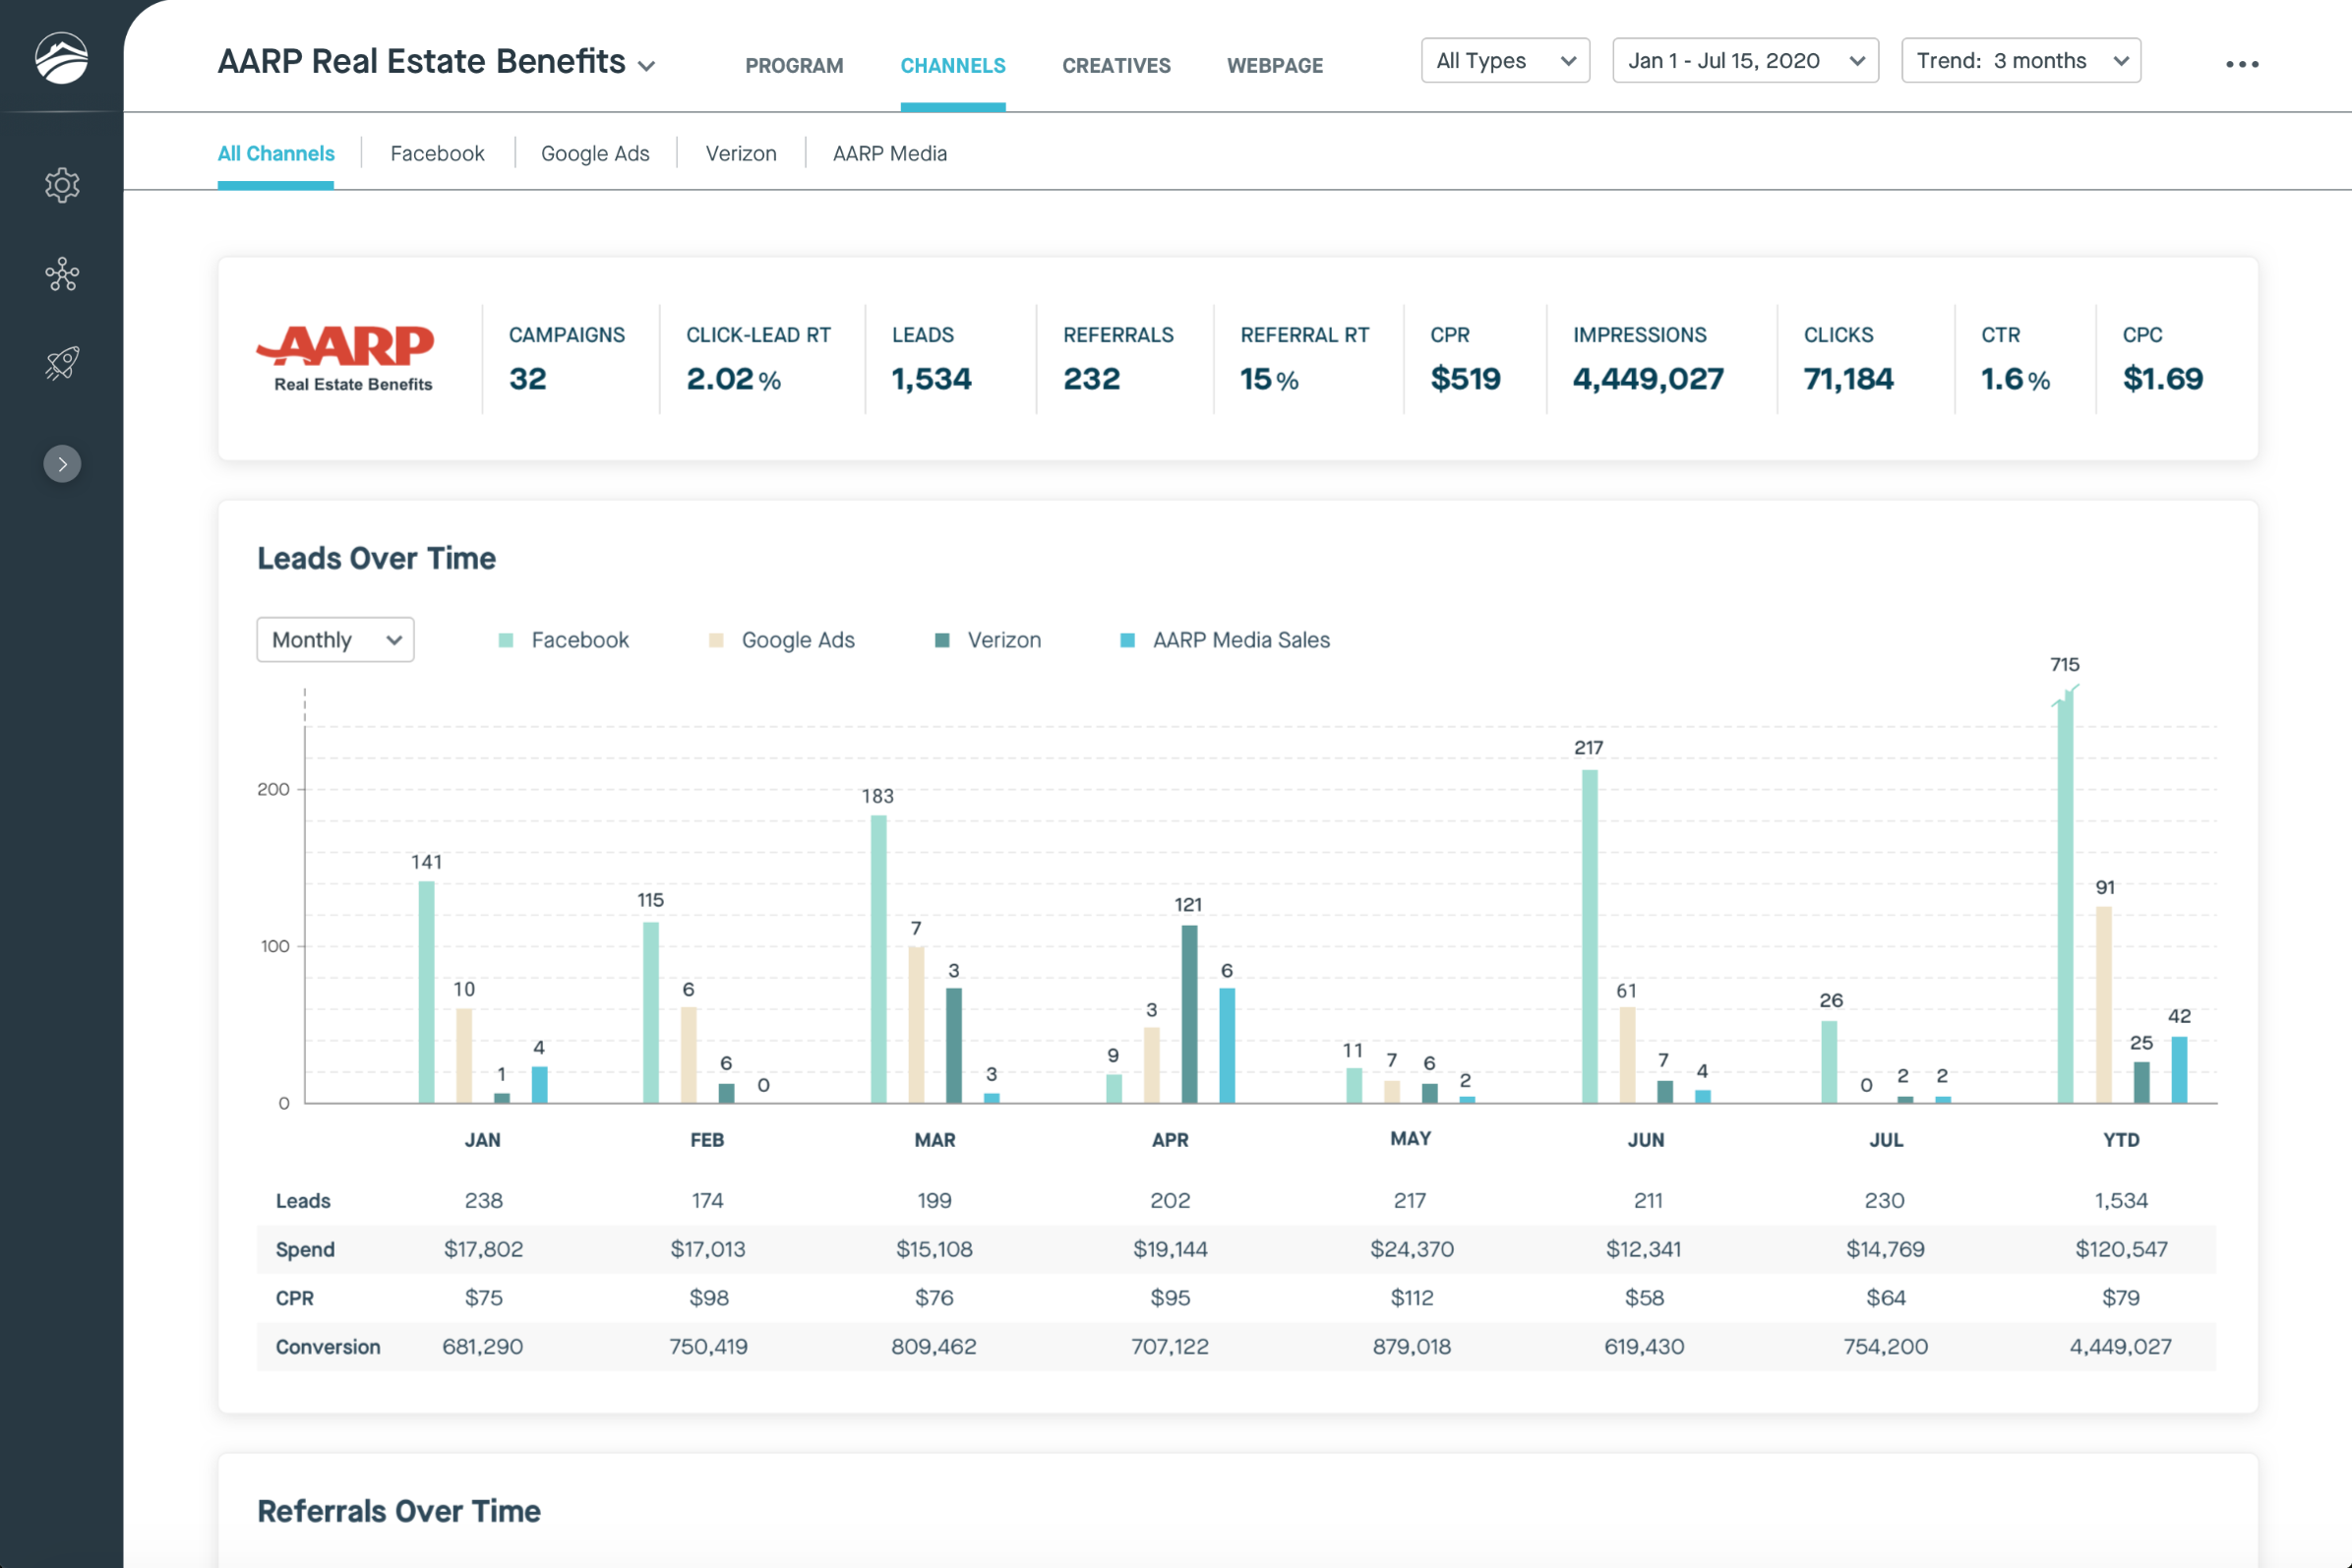Switch to the Program tab
The image size is (2352, 1568).
794,66
